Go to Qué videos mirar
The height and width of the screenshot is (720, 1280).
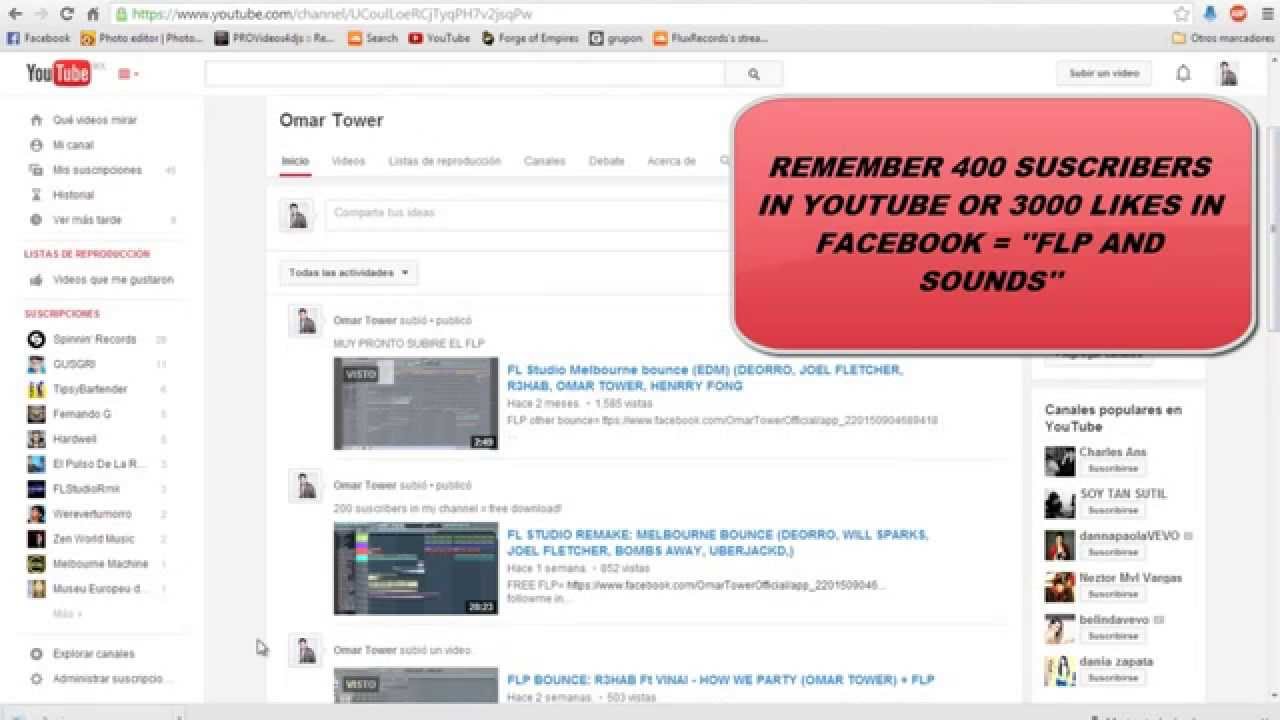click(x=95, y=120)
